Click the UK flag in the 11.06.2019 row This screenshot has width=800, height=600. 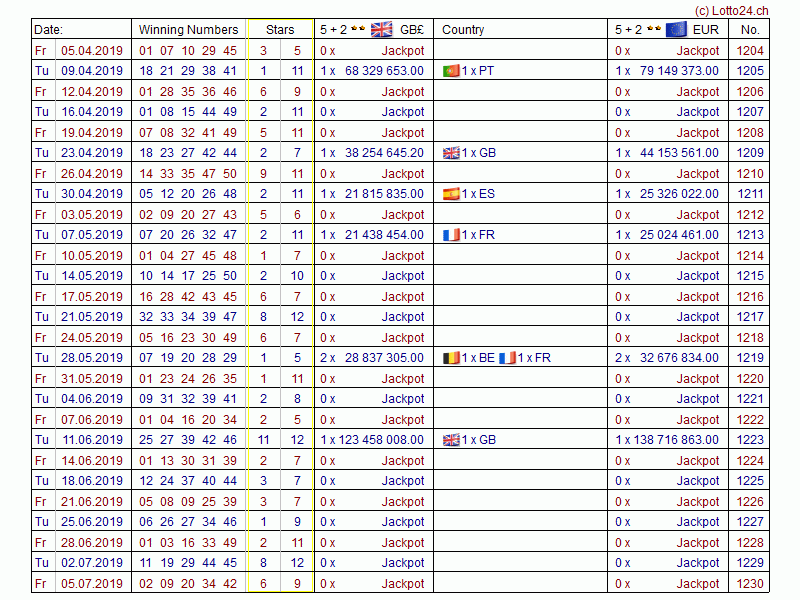click(x=450, y=440)
